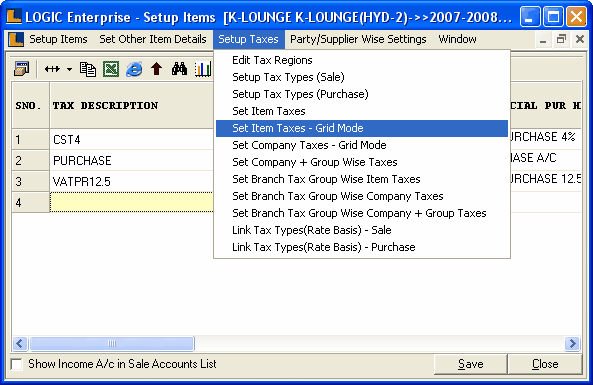Click the bar chart toolbar icon
The image size is (593, 385).
[203, 69]
